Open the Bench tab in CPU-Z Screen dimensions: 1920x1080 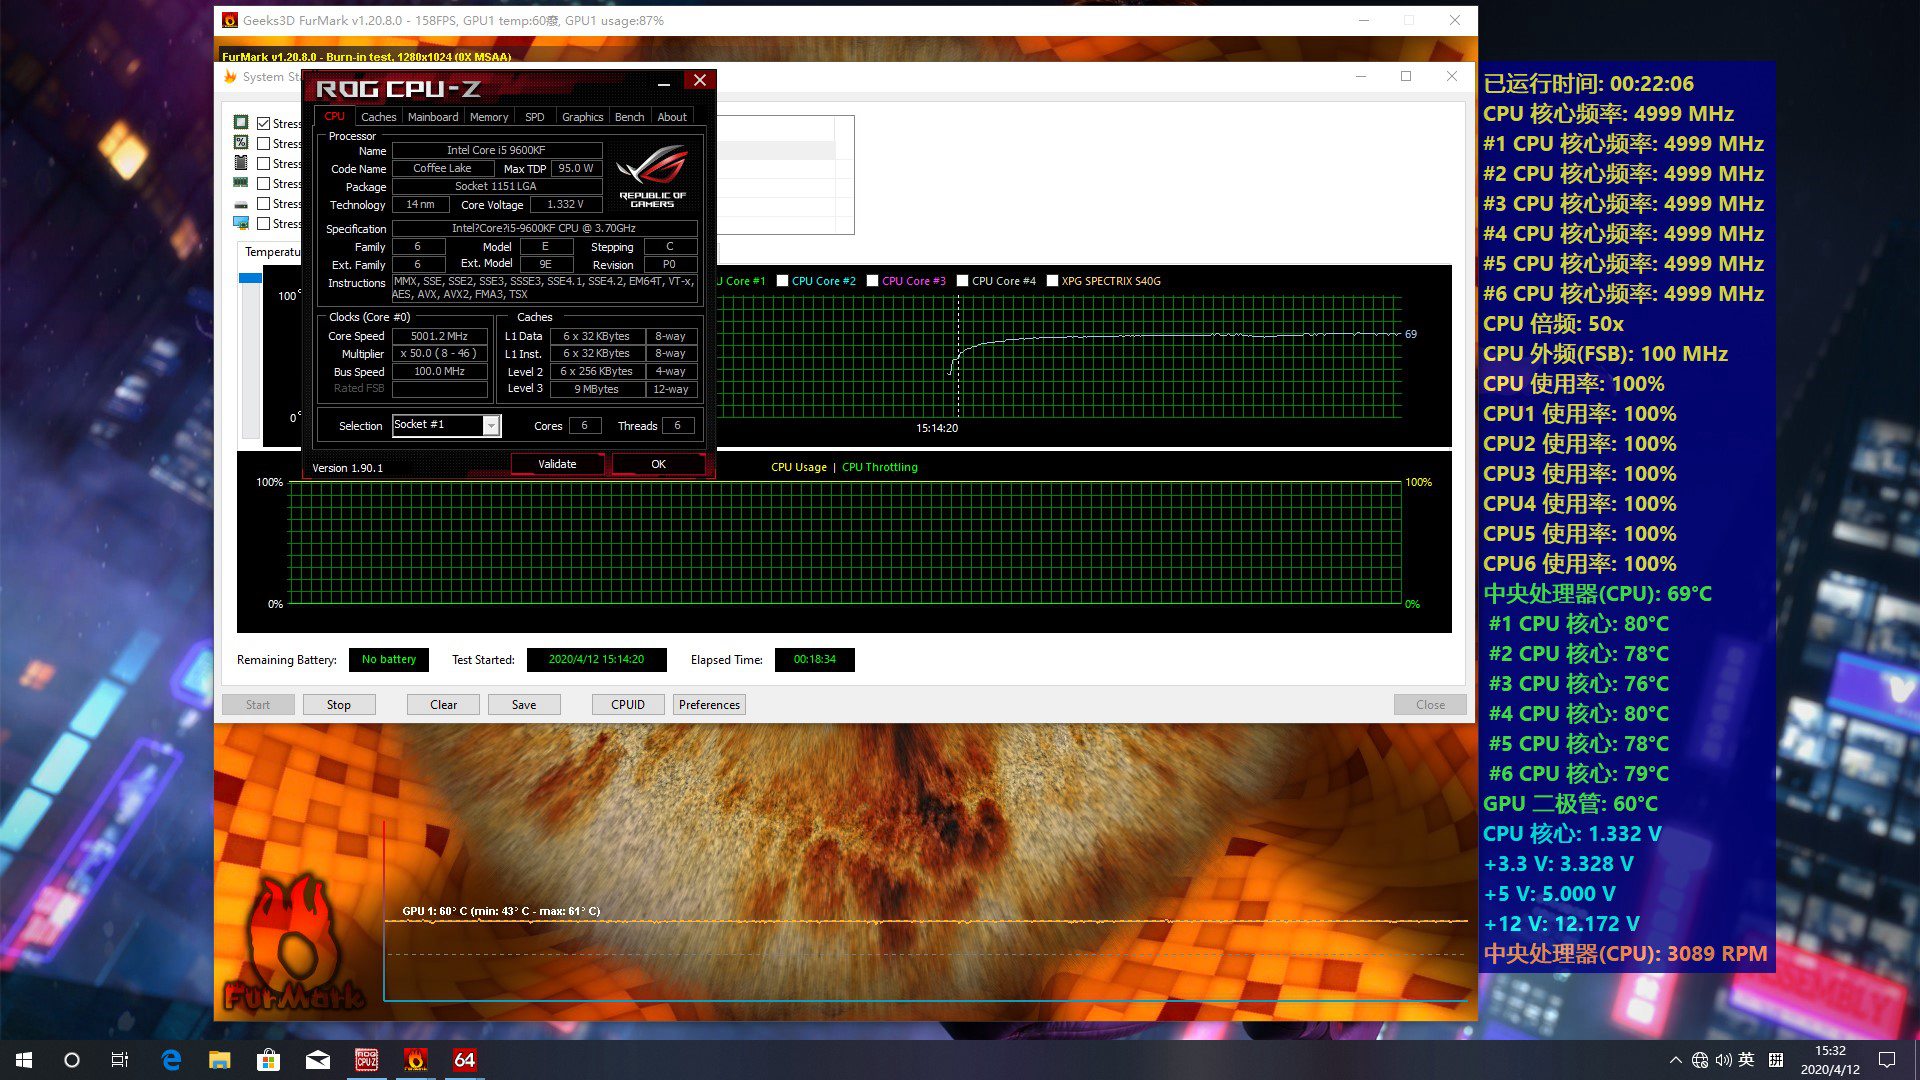pos(629,117)
